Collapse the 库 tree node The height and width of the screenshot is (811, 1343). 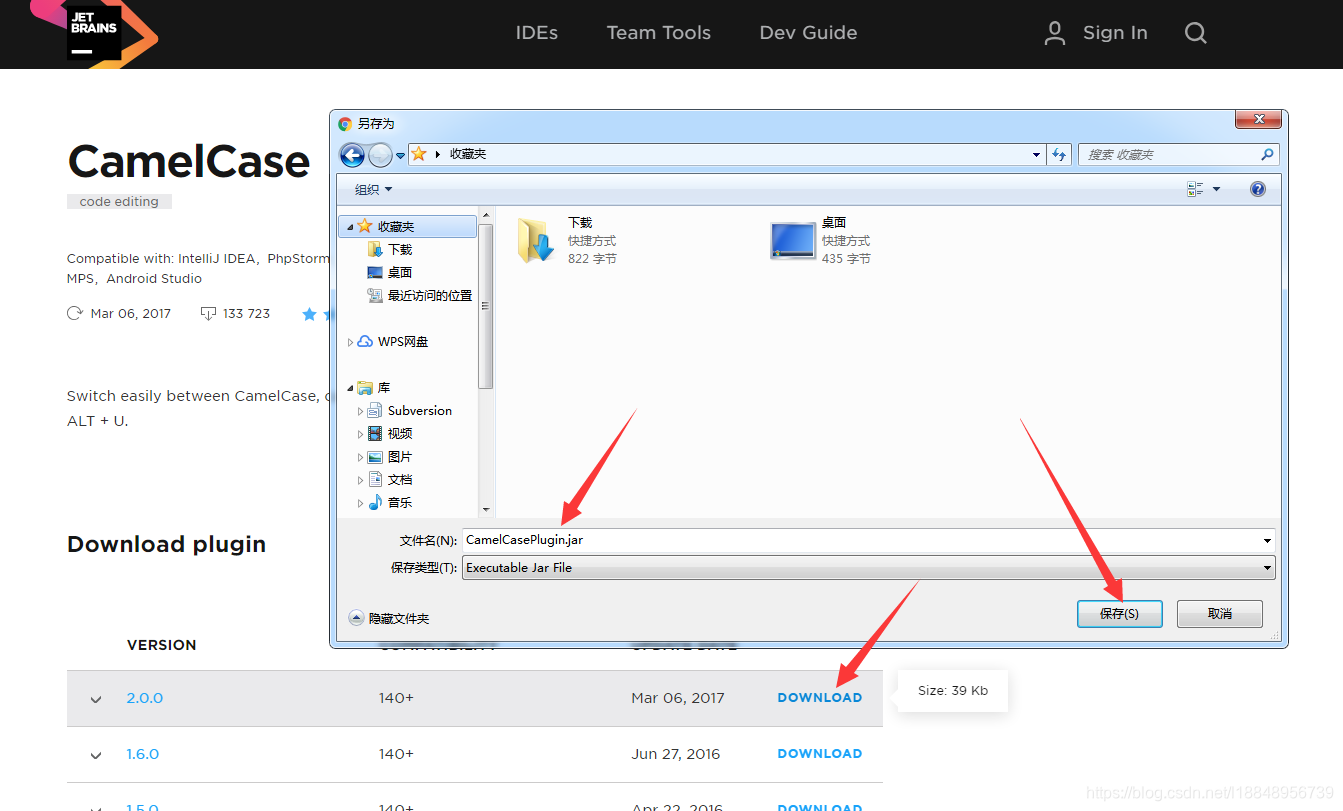tap(350, 388)
